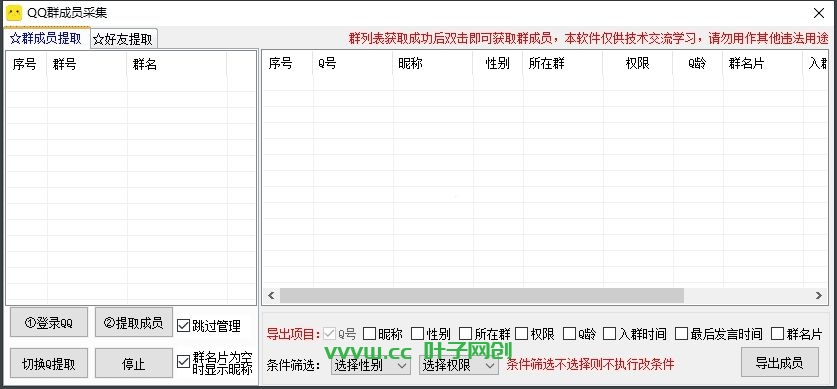This screenshot has height=389, width=837.
Task: Click left arrow of horizontal scrollbar
Action: pos(271,295)
